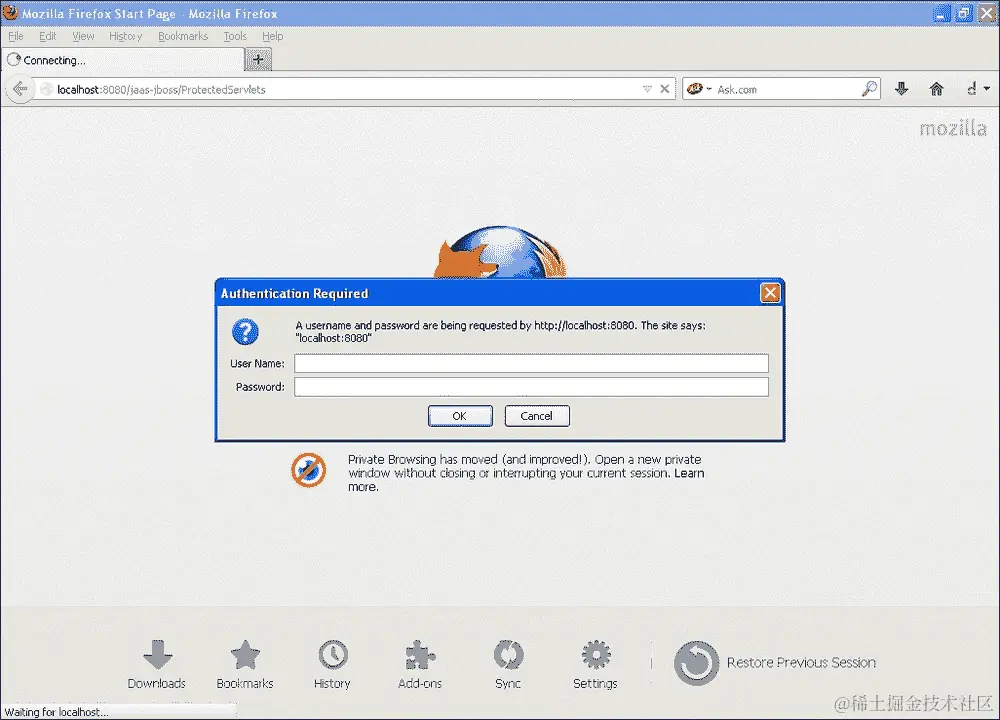This screenshot has height=720, width=1000.
Task: Focus the Password field
Action: pos(531,387)
